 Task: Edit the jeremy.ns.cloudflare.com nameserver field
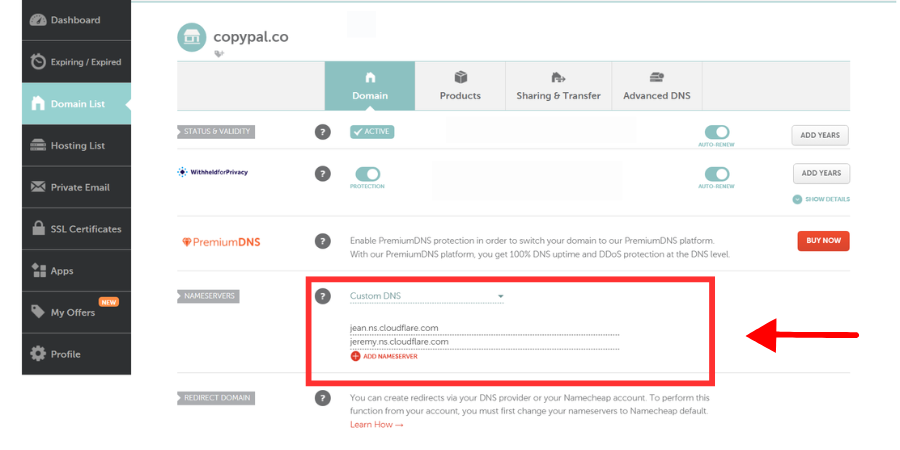point(484,342)
